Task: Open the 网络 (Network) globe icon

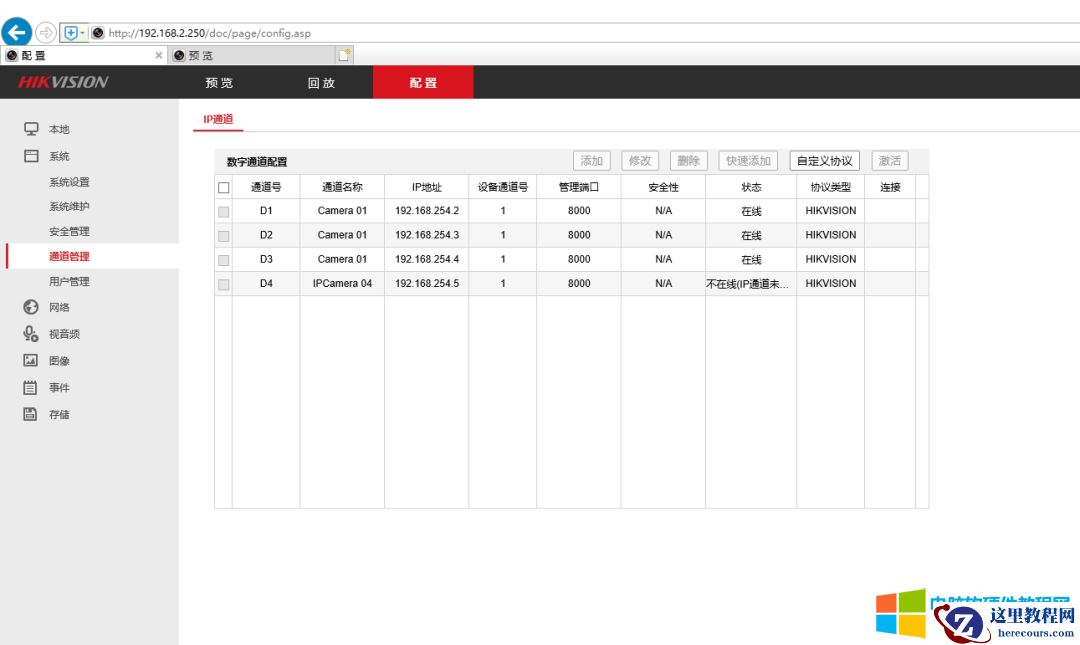Action: (x=31, y=306)
